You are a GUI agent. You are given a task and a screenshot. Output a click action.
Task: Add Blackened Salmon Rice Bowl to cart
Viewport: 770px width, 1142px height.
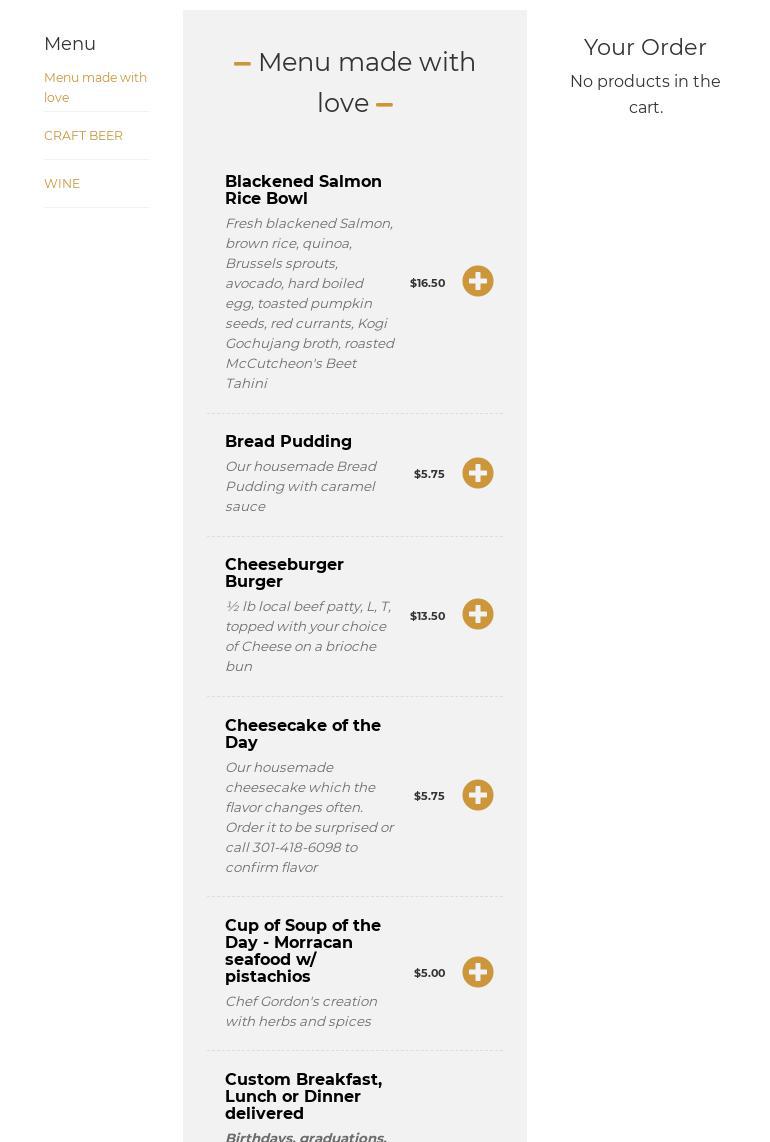(x=477, y=281)
